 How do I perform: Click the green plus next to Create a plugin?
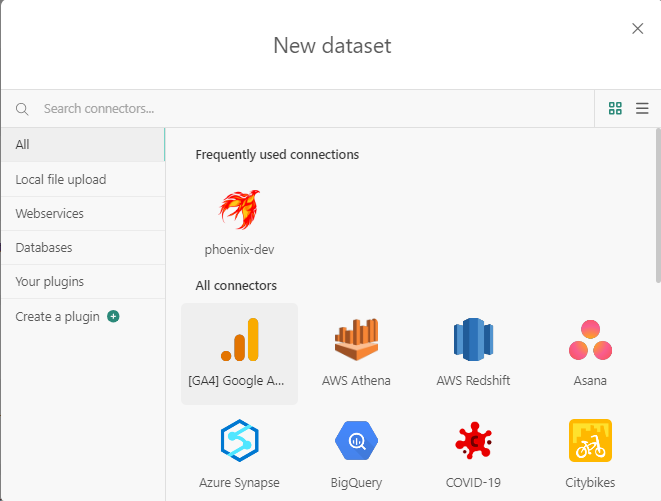pyautogui.click(x=113, y=316)
